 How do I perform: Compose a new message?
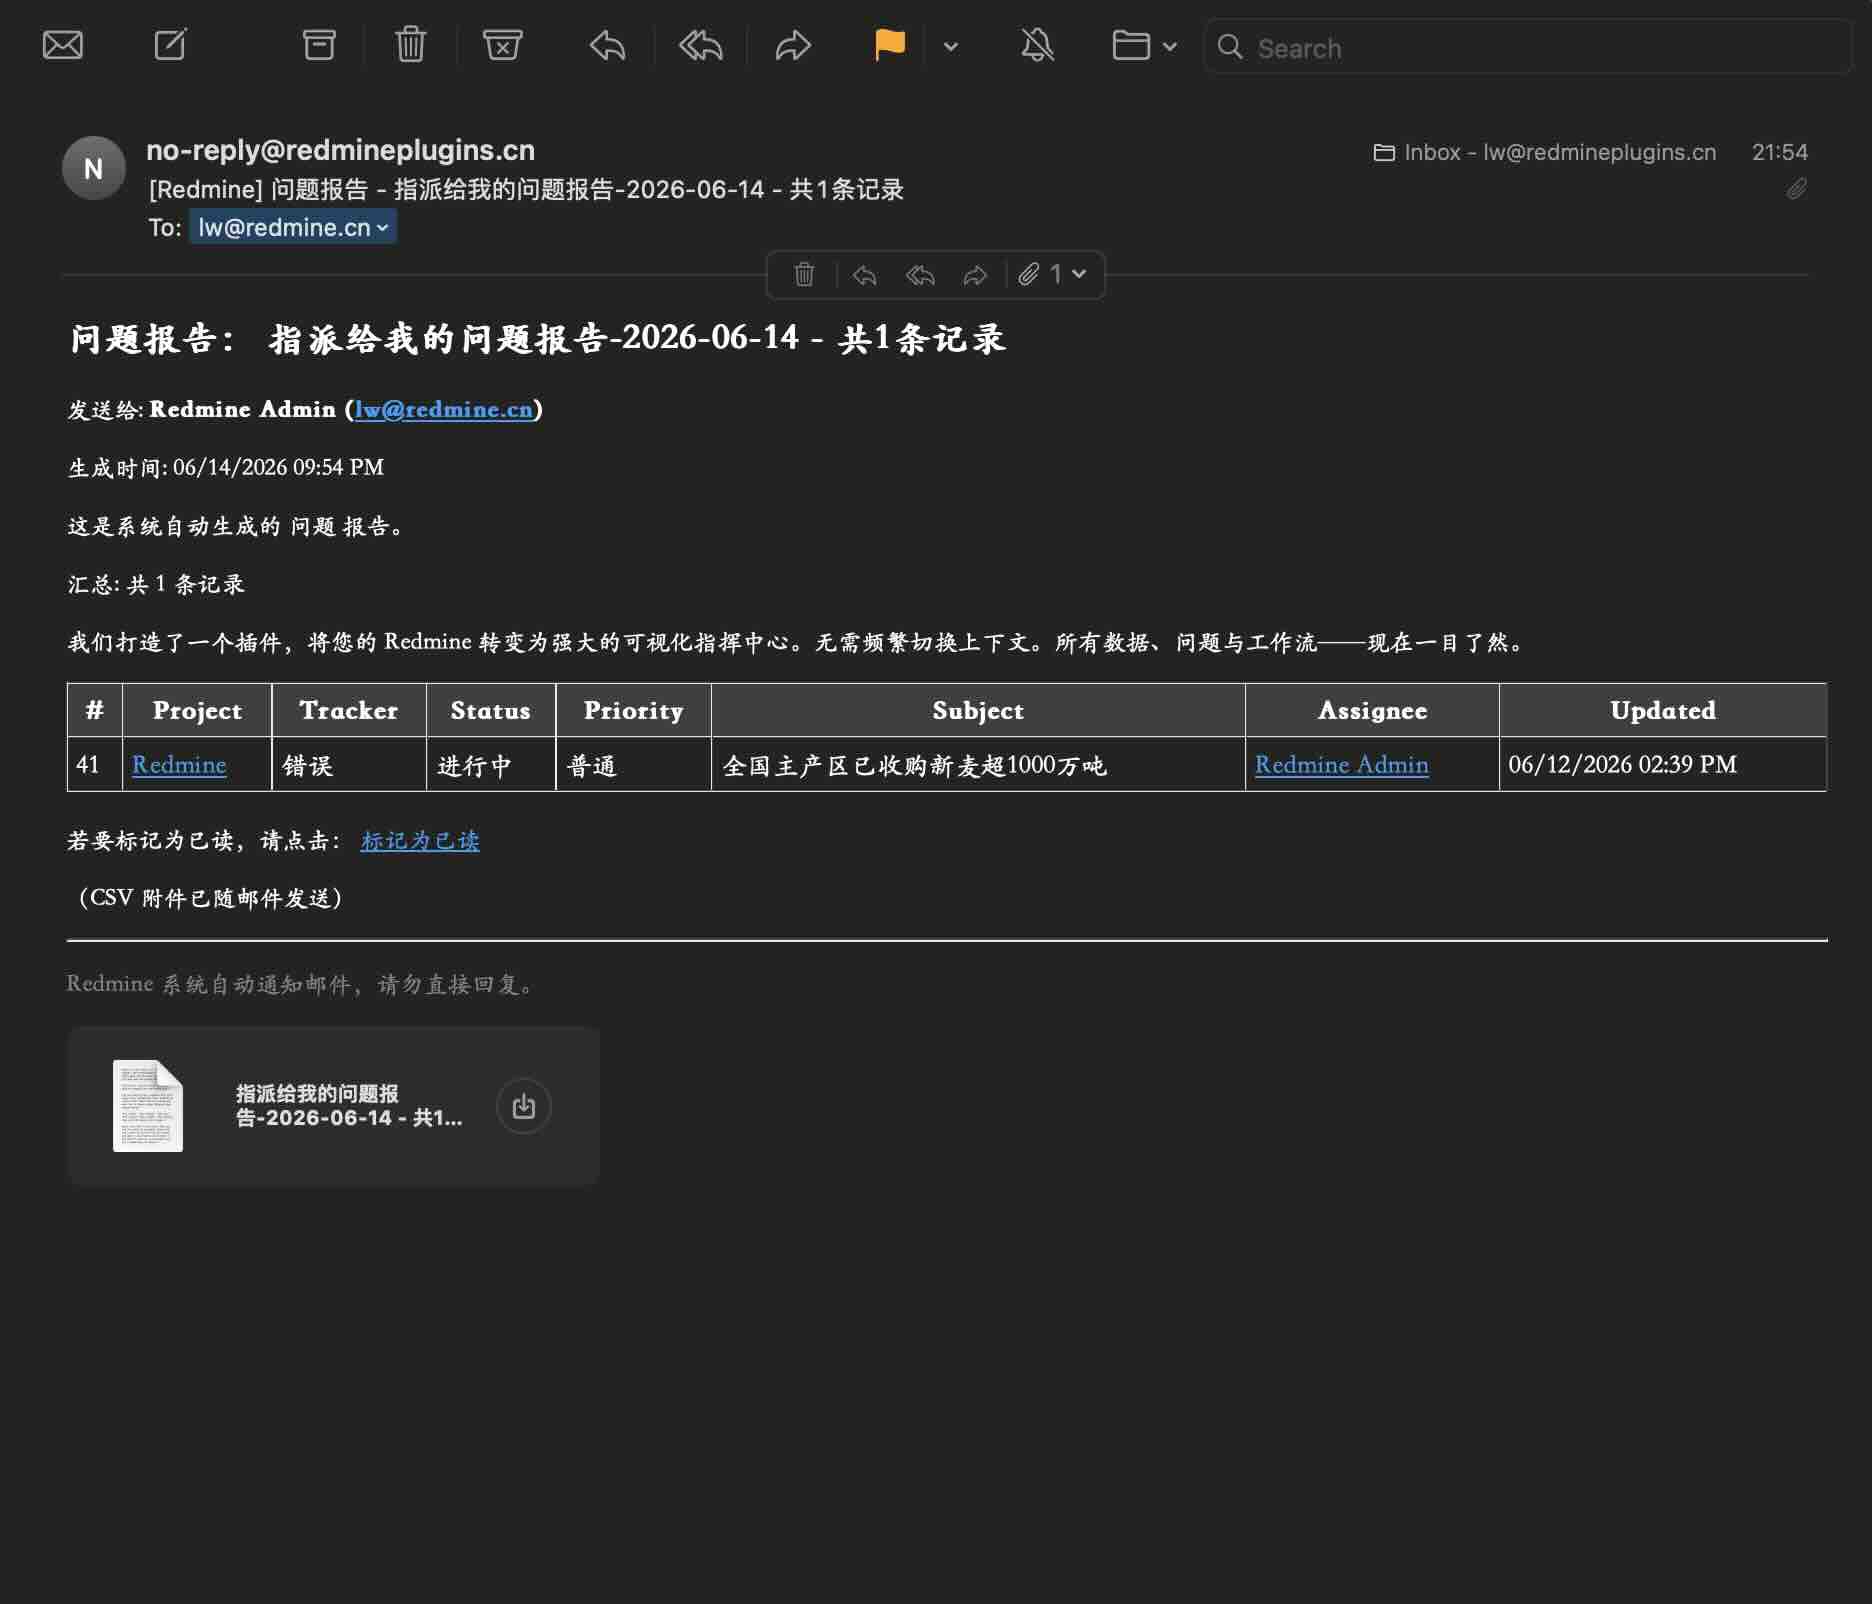pyautogui.click(x=171, y=45)
